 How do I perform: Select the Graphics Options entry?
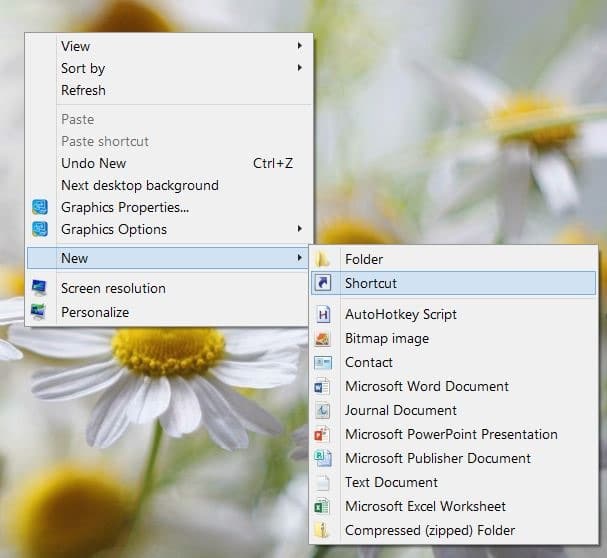[x=169, y=229]
